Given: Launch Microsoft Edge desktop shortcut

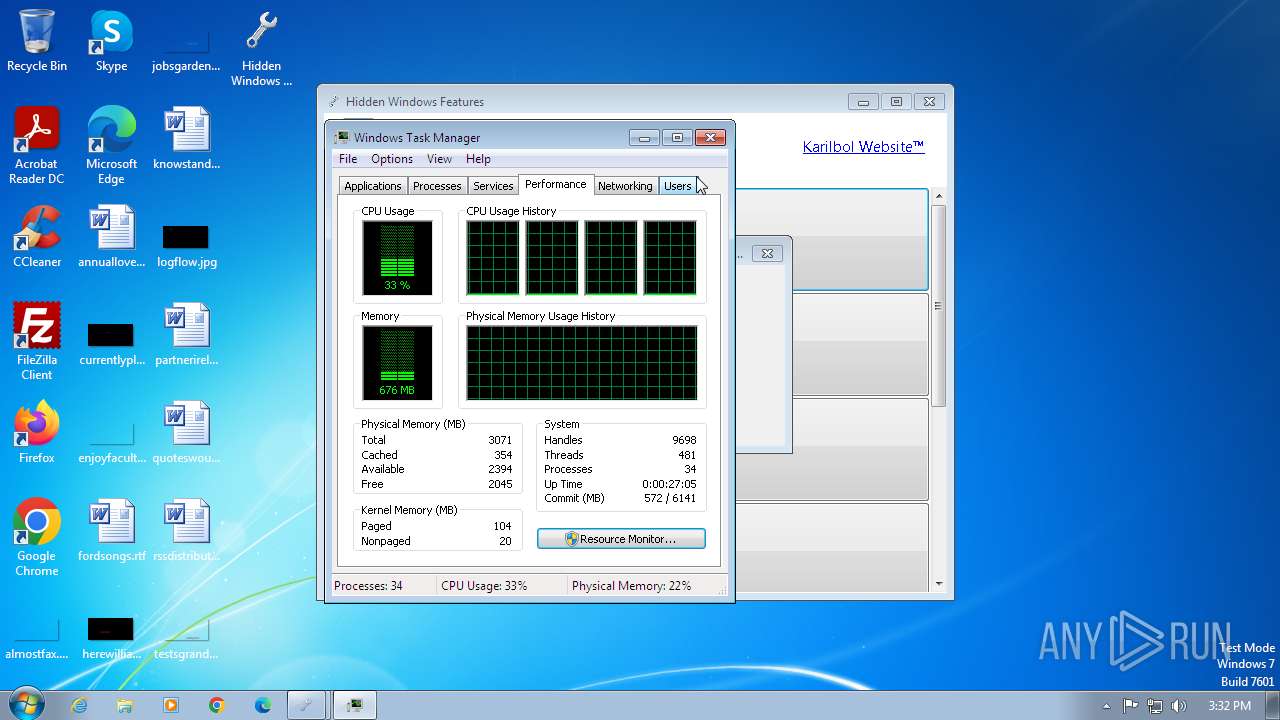Looking at the screenshot, I should 111,146.
